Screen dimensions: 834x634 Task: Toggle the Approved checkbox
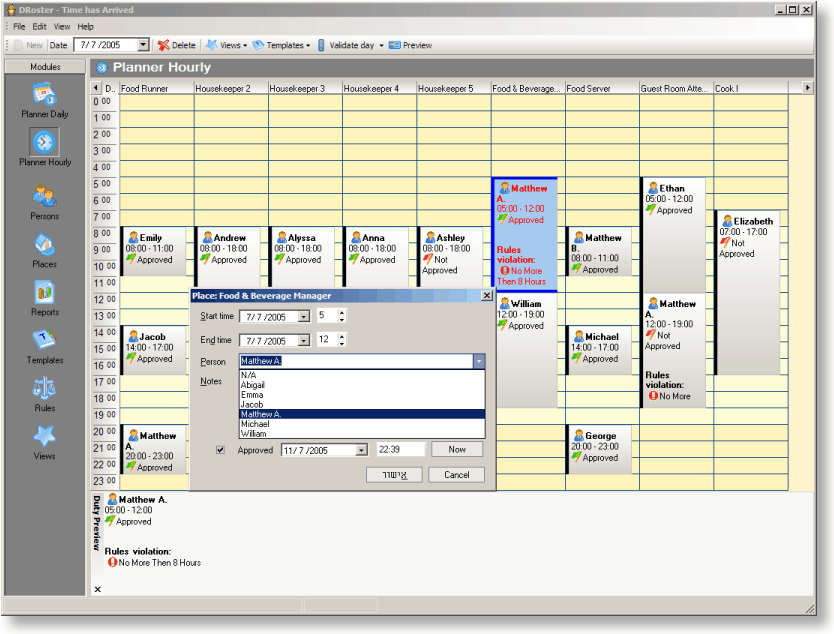tap(221, 450)
